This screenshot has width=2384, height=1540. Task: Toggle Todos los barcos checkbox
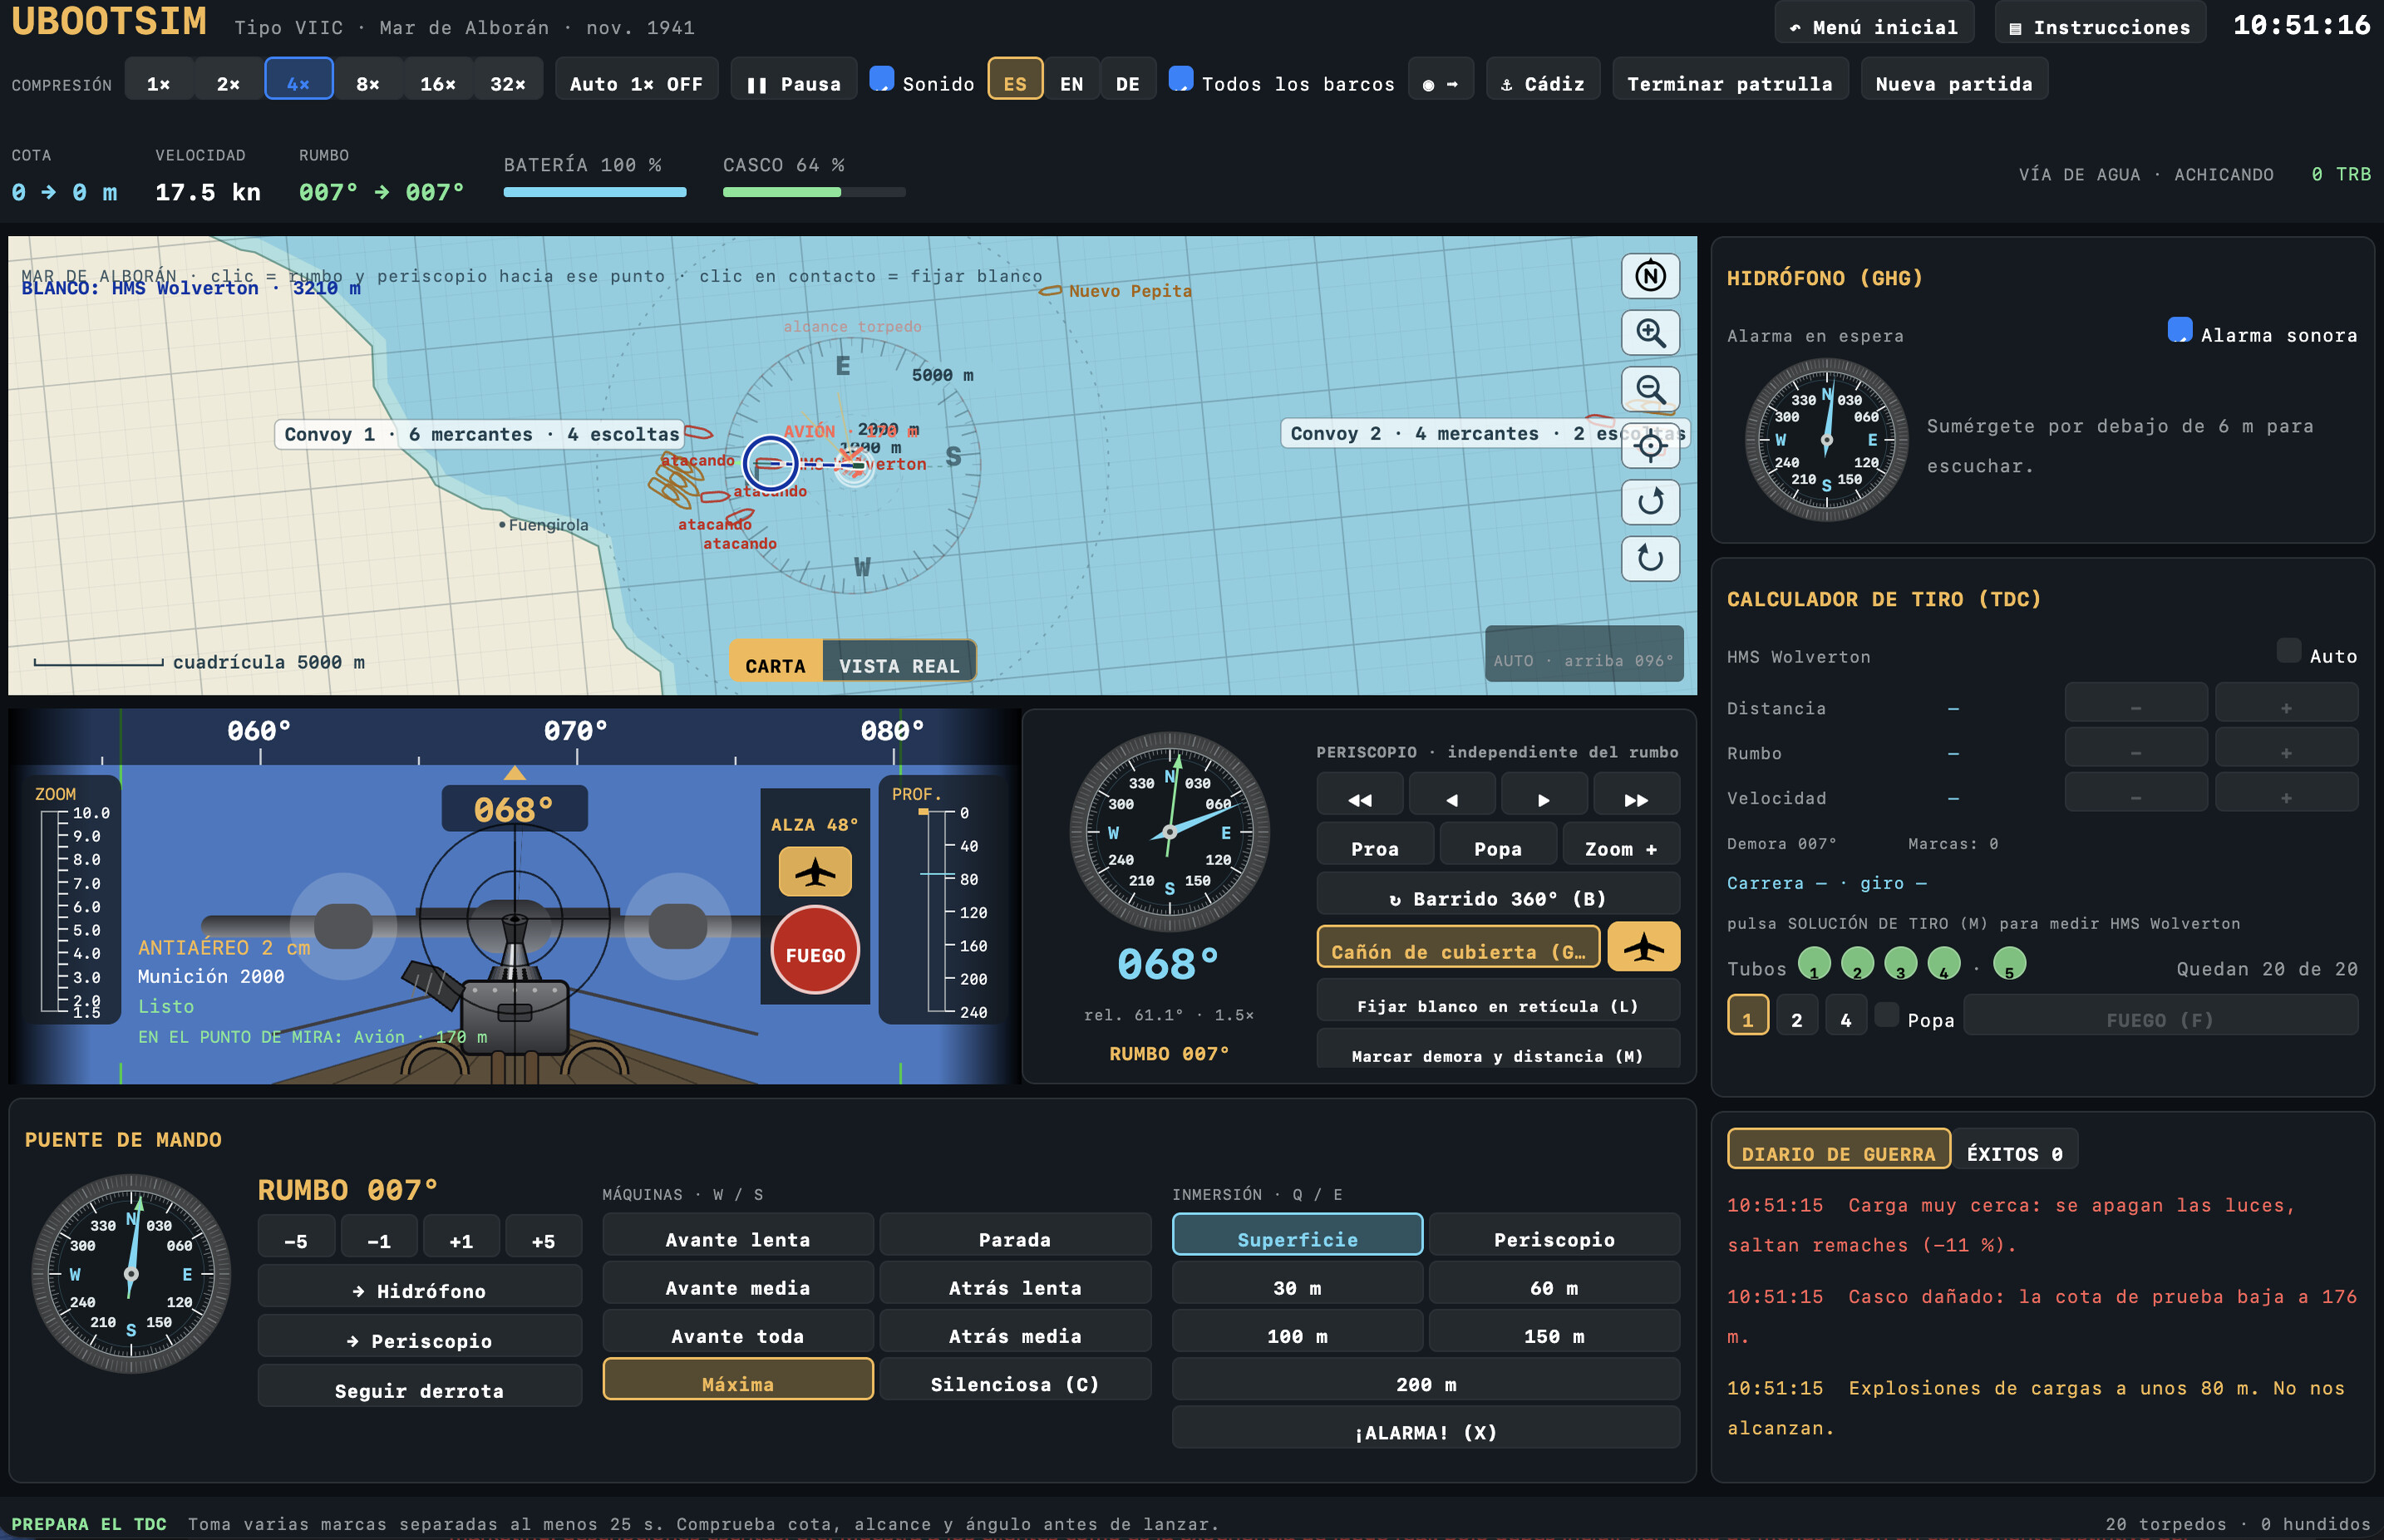pyautogui.click(x=1180, y=79)
